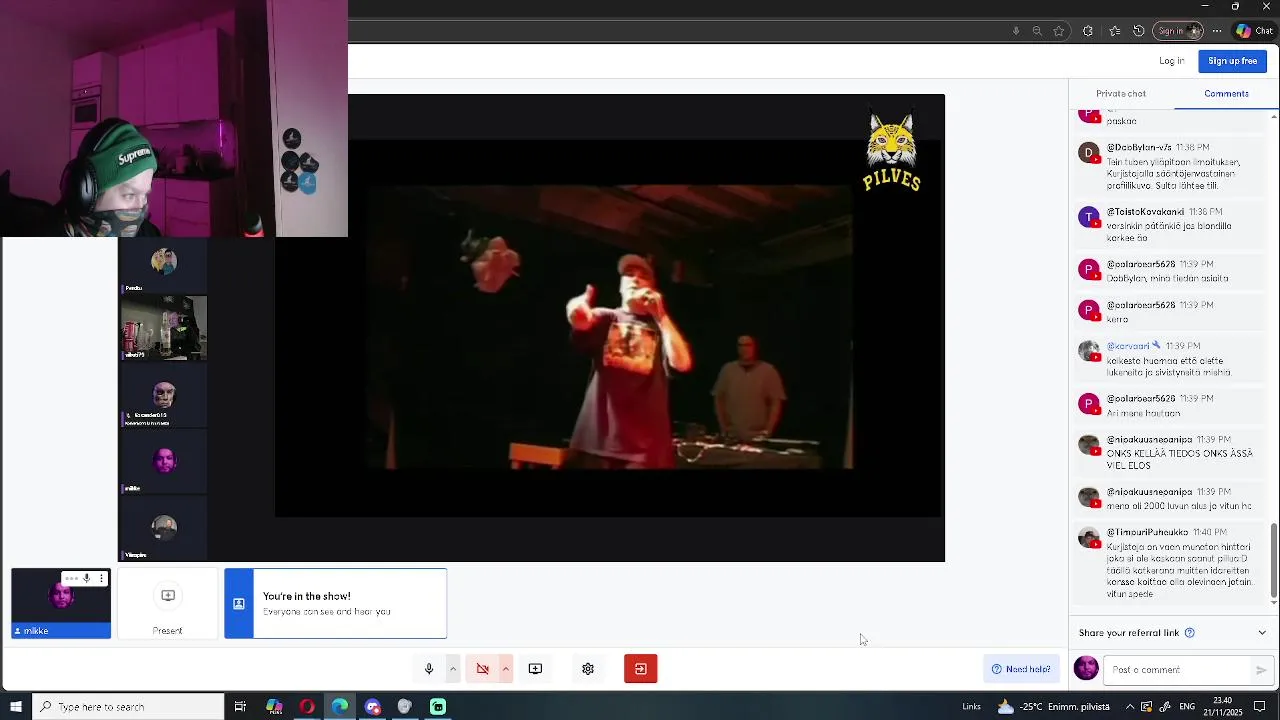Screen dimensions: 1280x720
Task: Open the weather widget showing -25°C
Action: click(1053, 707)
